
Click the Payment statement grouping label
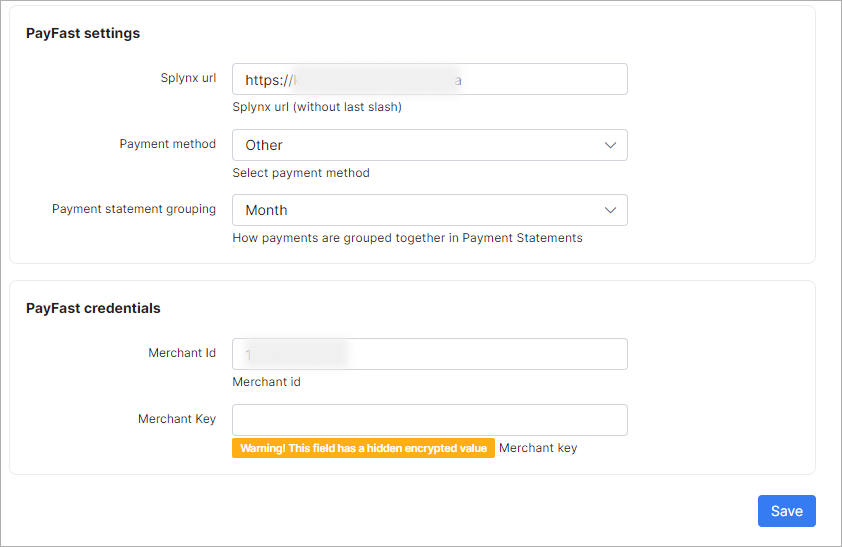click(134, 209)
